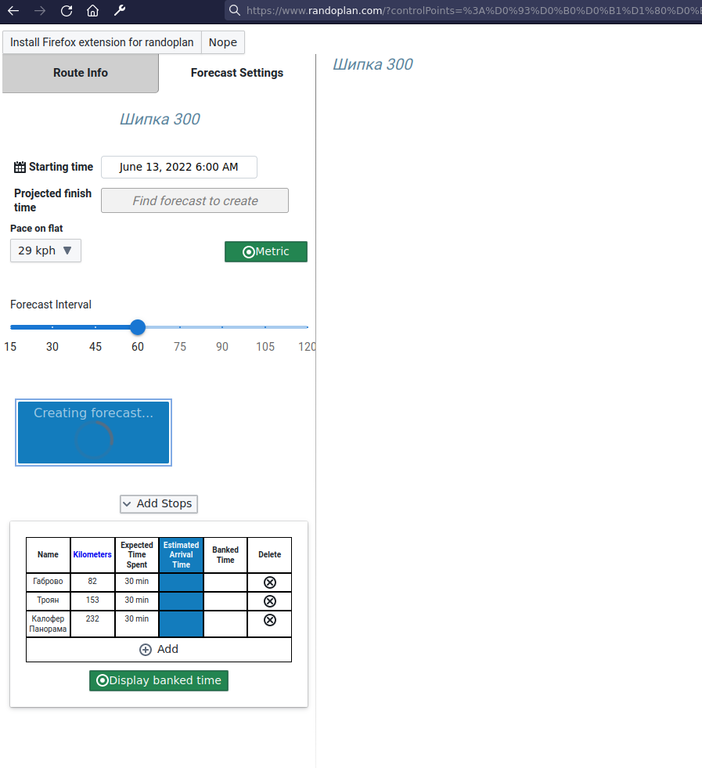Toggle the Metric units button
This screenshot has width=702, height=768.
coord(266,252)
